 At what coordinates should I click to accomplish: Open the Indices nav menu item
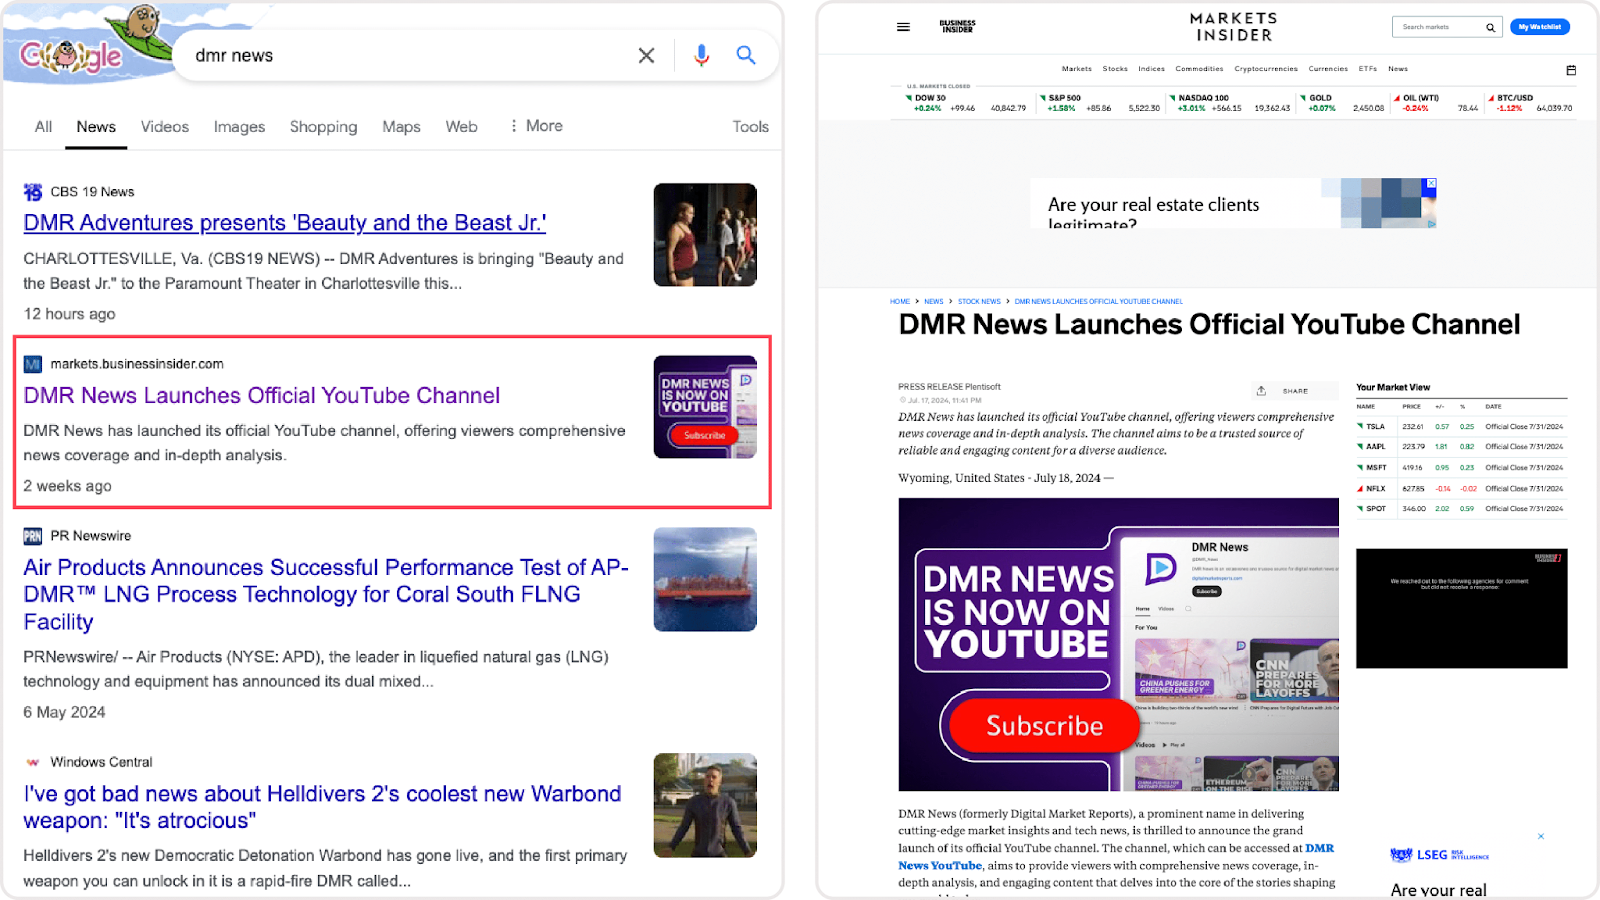pyautogui.click(x=1151, y=69)
